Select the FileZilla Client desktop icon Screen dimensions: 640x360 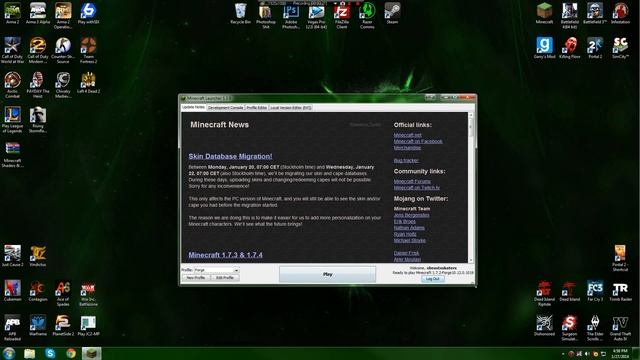[342, 16]
